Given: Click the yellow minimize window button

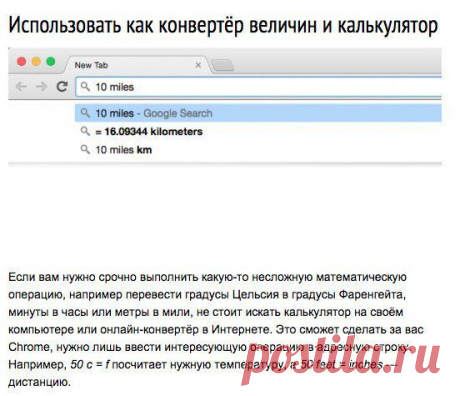Looking at the screenshot, I should click(x=36, y=62).
